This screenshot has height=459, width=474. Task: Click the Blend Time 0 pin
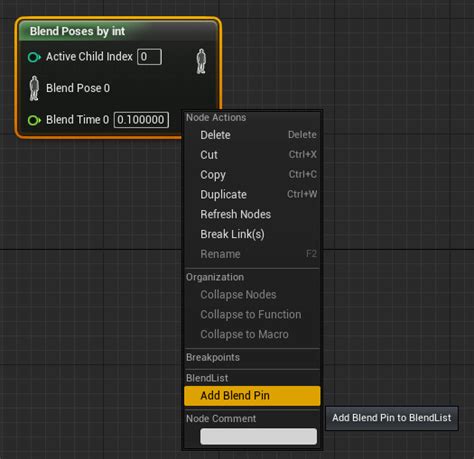(x=34, y=120)
